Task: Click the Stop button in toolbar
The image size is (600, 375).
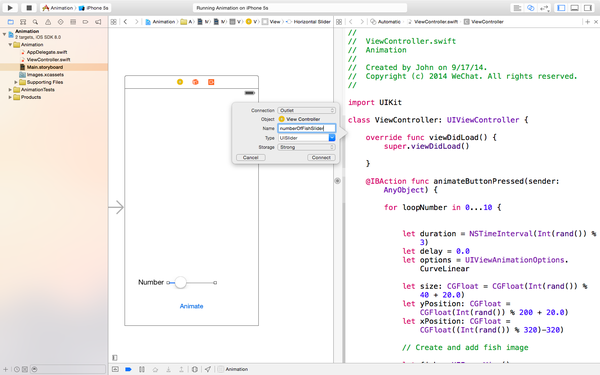Action: [x=29, y=8]
